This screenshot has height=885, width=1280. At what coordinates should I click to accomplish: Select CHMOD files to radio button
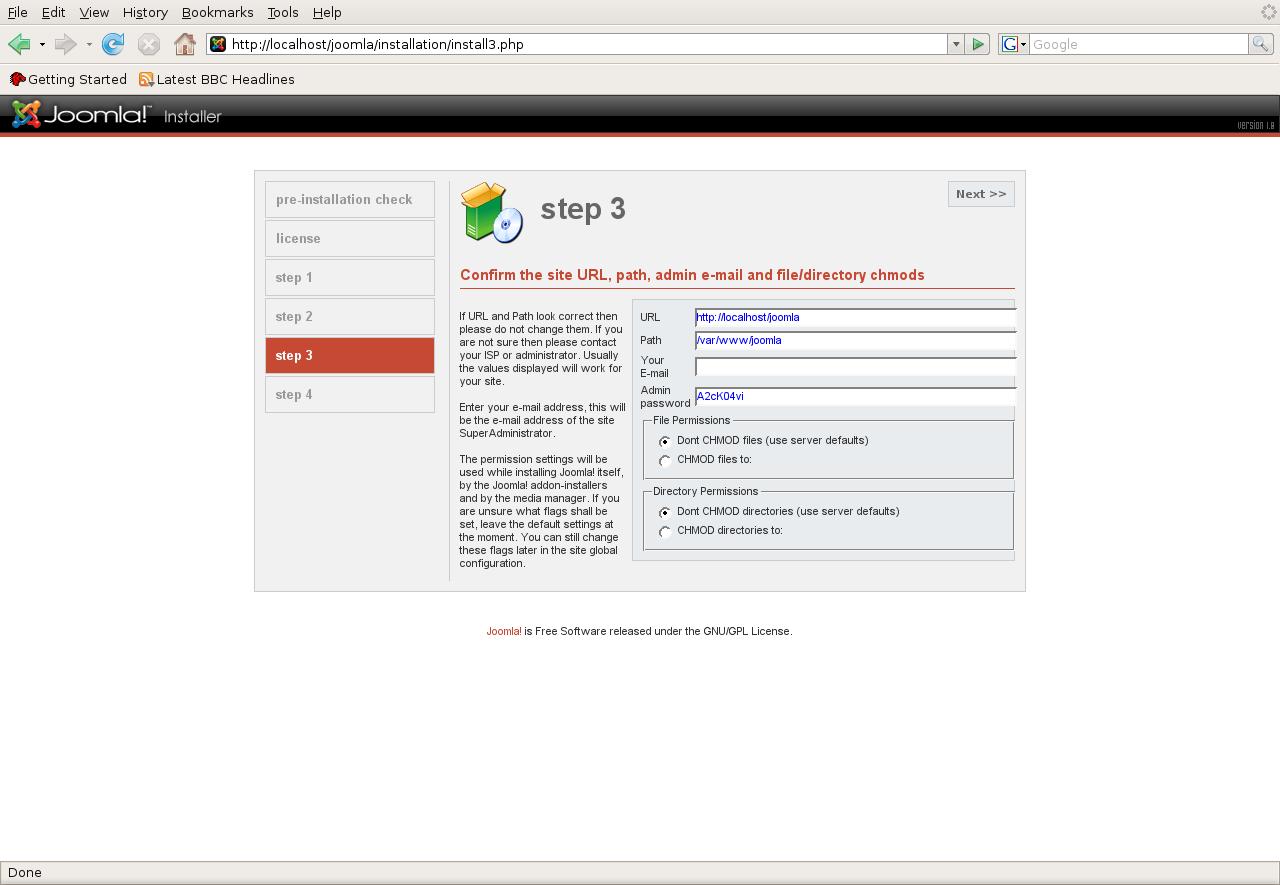pos(665,461)
